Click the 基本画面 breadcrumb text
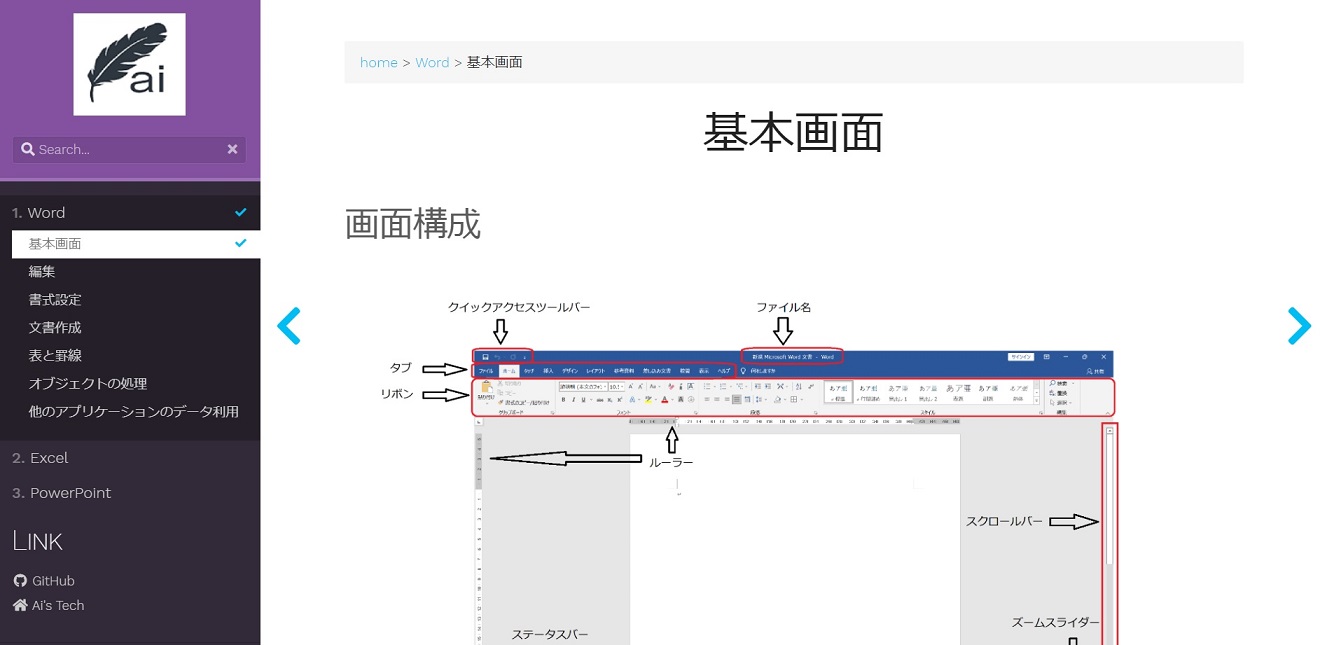1320x645 pixels. [x=494, y=62]
